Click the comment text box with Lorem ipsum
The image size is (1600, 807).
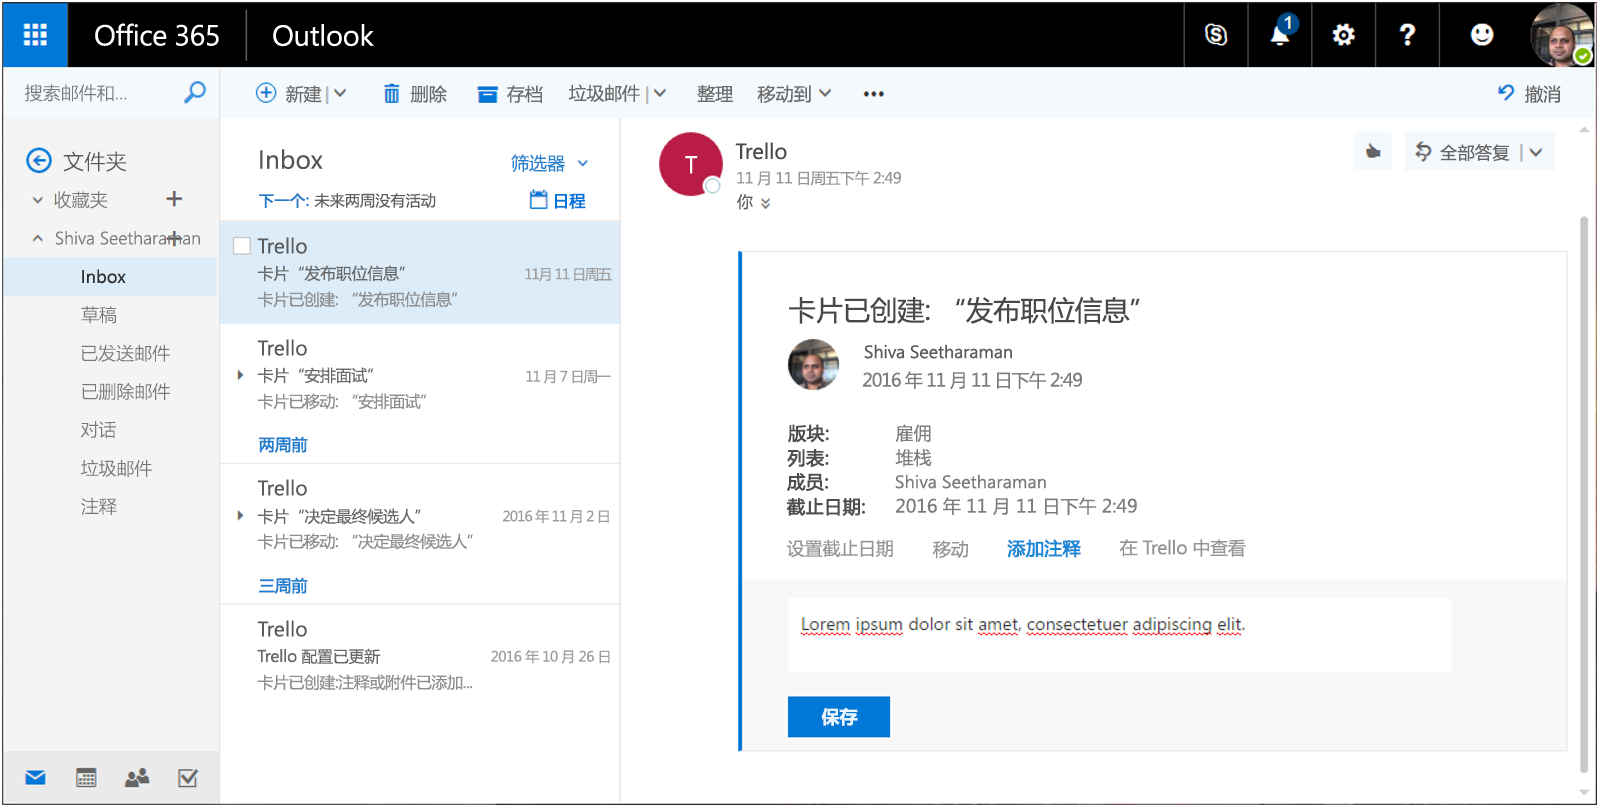(1119, 635)
